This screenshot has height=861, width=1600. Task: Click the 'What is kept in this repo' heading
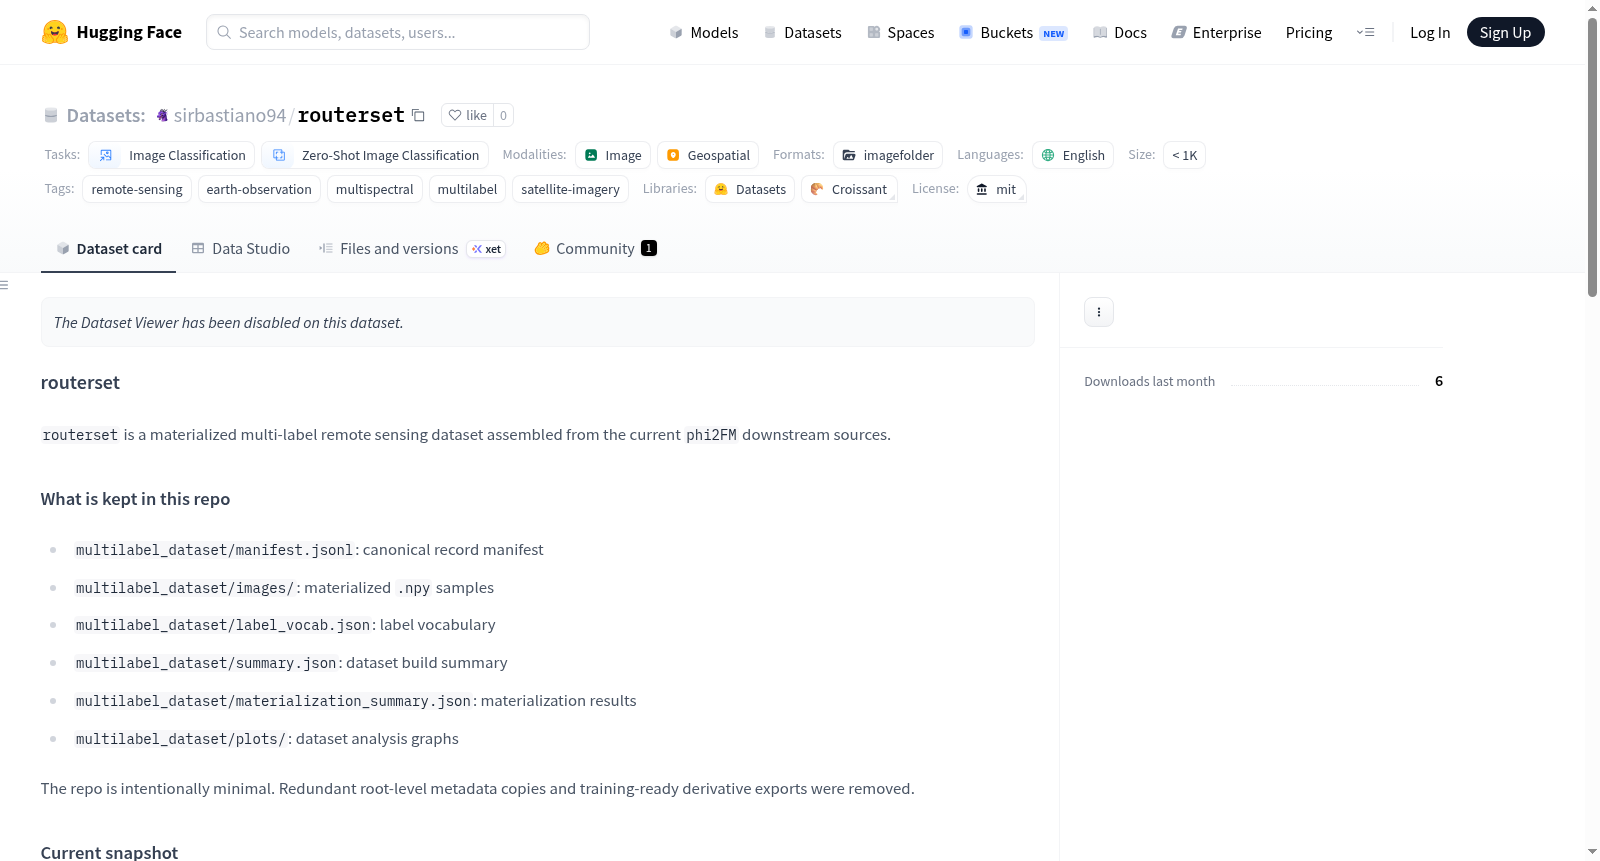click(135, 499)
